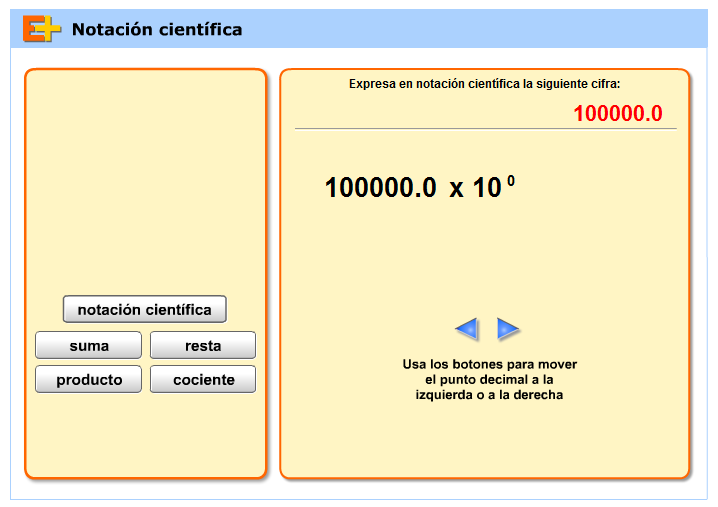Click the orange E+ logo icon
Image resolution: width=718 pixels, height=507 pixels.
42,30
